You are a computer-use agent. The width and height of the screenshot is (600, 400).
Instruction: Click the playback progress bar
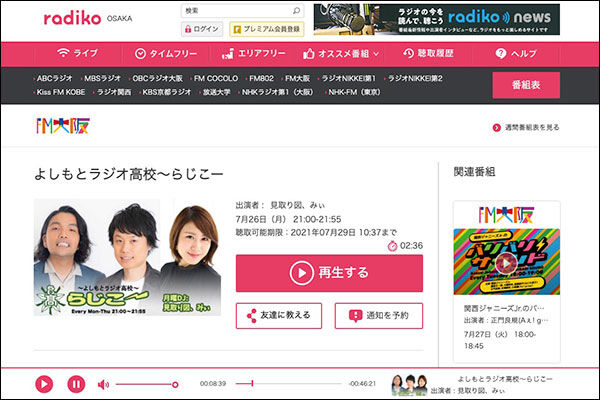click(x=289, y=384)
